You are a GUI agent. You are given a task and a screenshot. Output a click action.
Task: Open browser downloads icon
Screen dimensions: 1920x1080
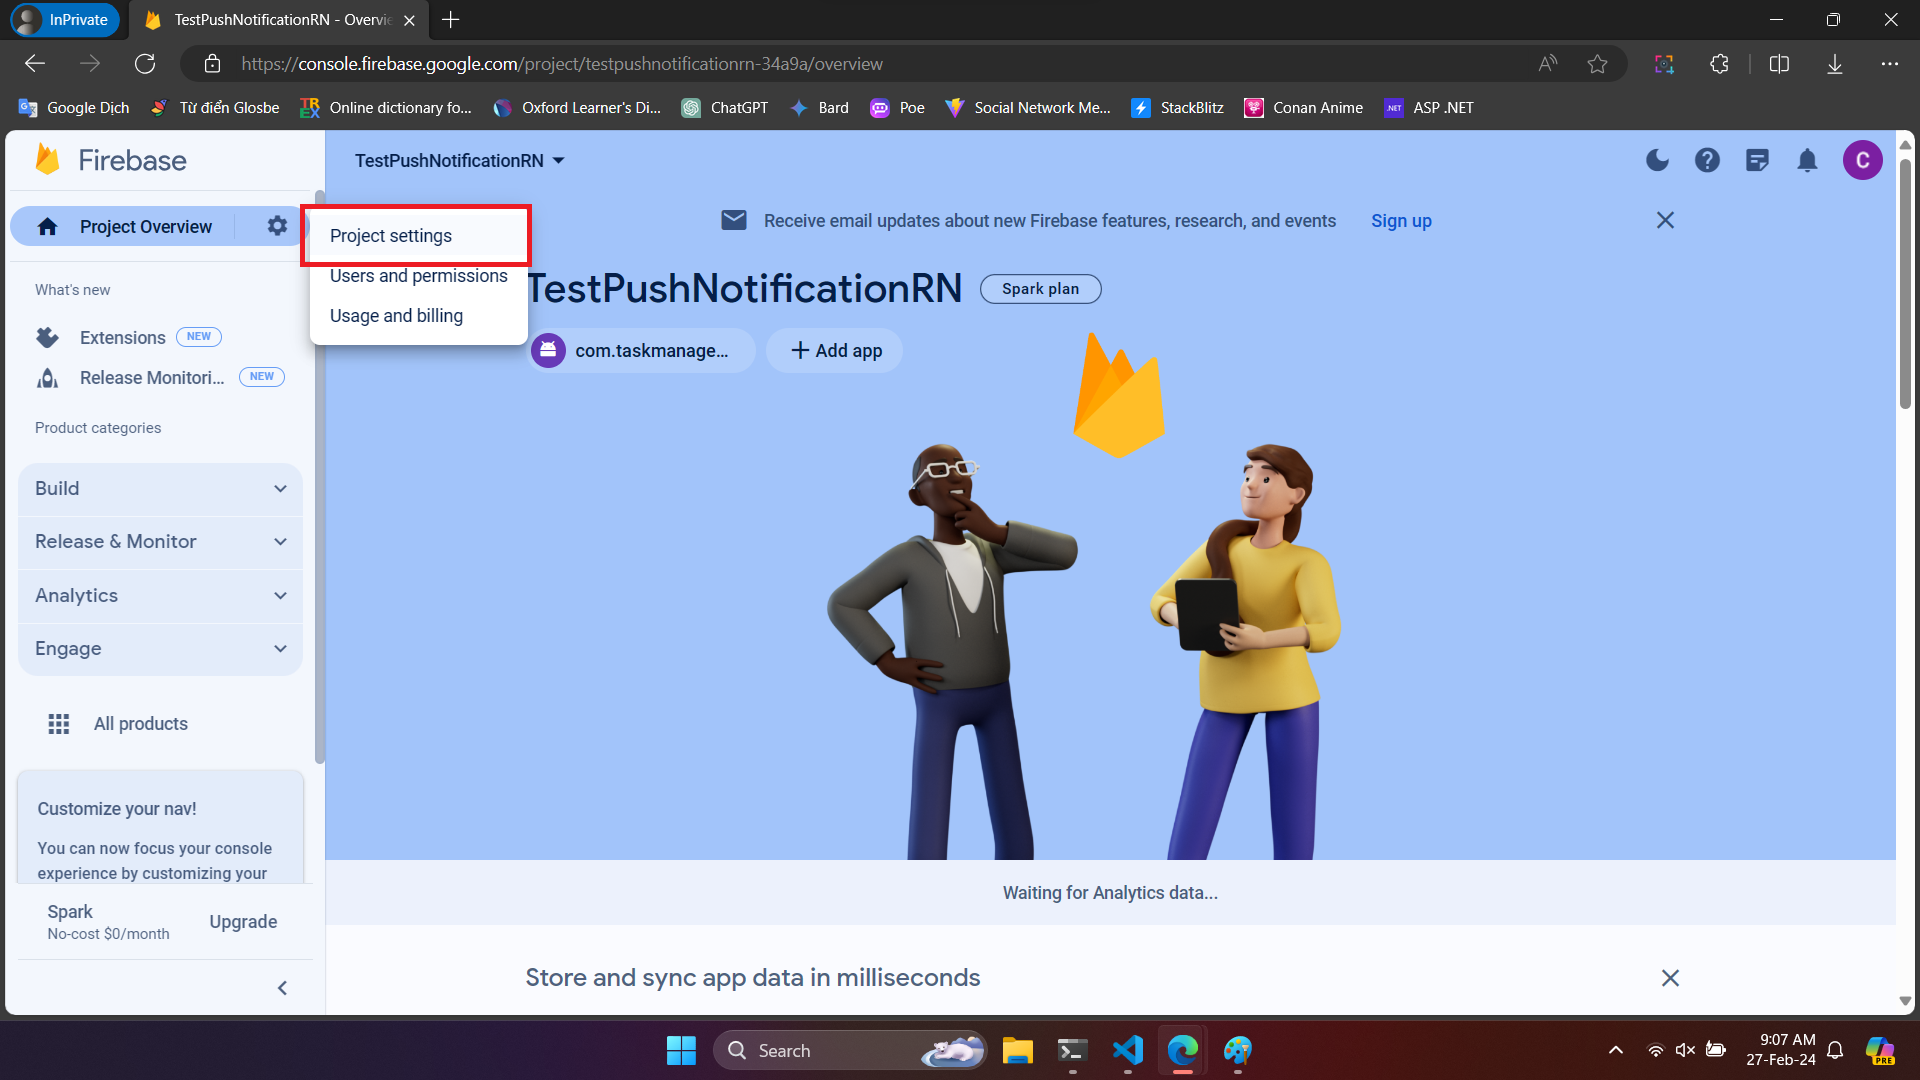coord(1835,64)
